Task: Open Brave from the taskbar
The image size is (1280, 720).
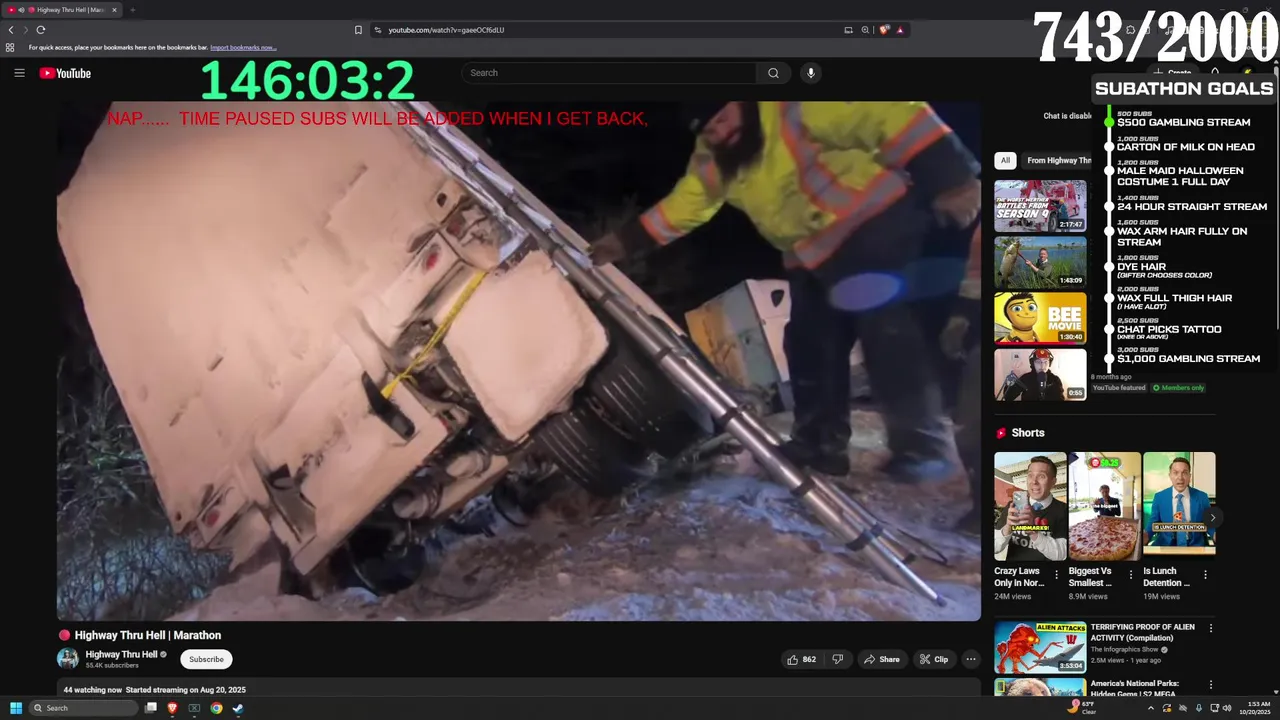Action: pos(172,708)
